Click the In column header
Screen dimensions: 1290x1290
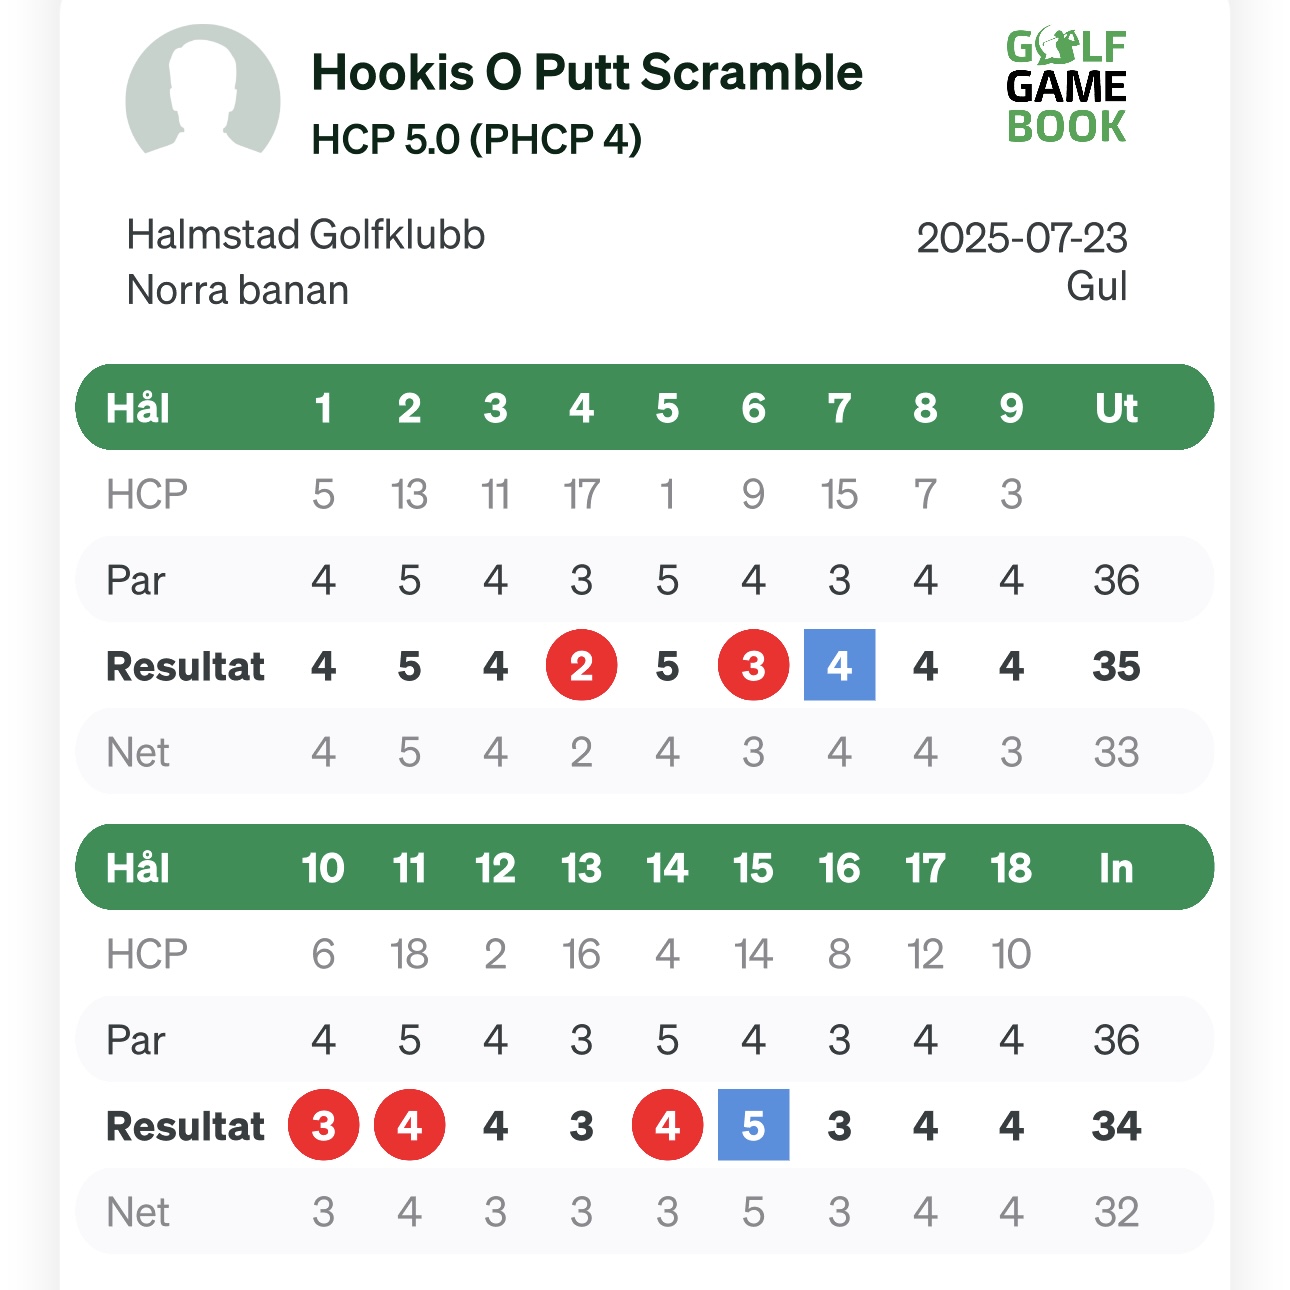tap(1116, 868)
